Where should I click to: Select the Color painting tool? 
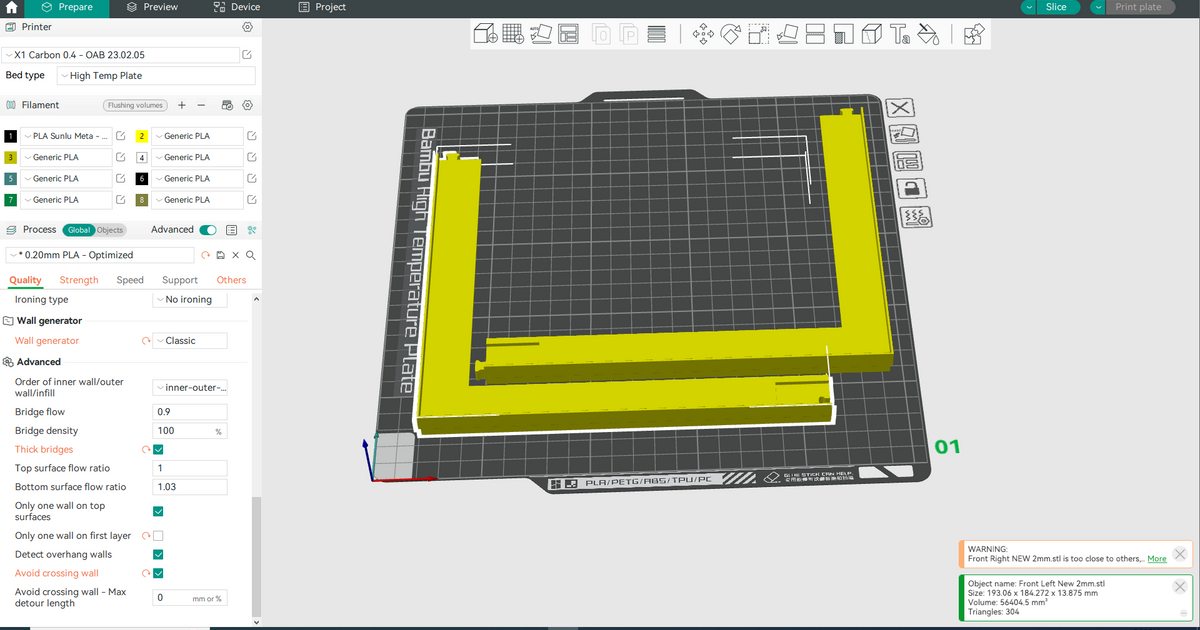(x=927, y=33)
